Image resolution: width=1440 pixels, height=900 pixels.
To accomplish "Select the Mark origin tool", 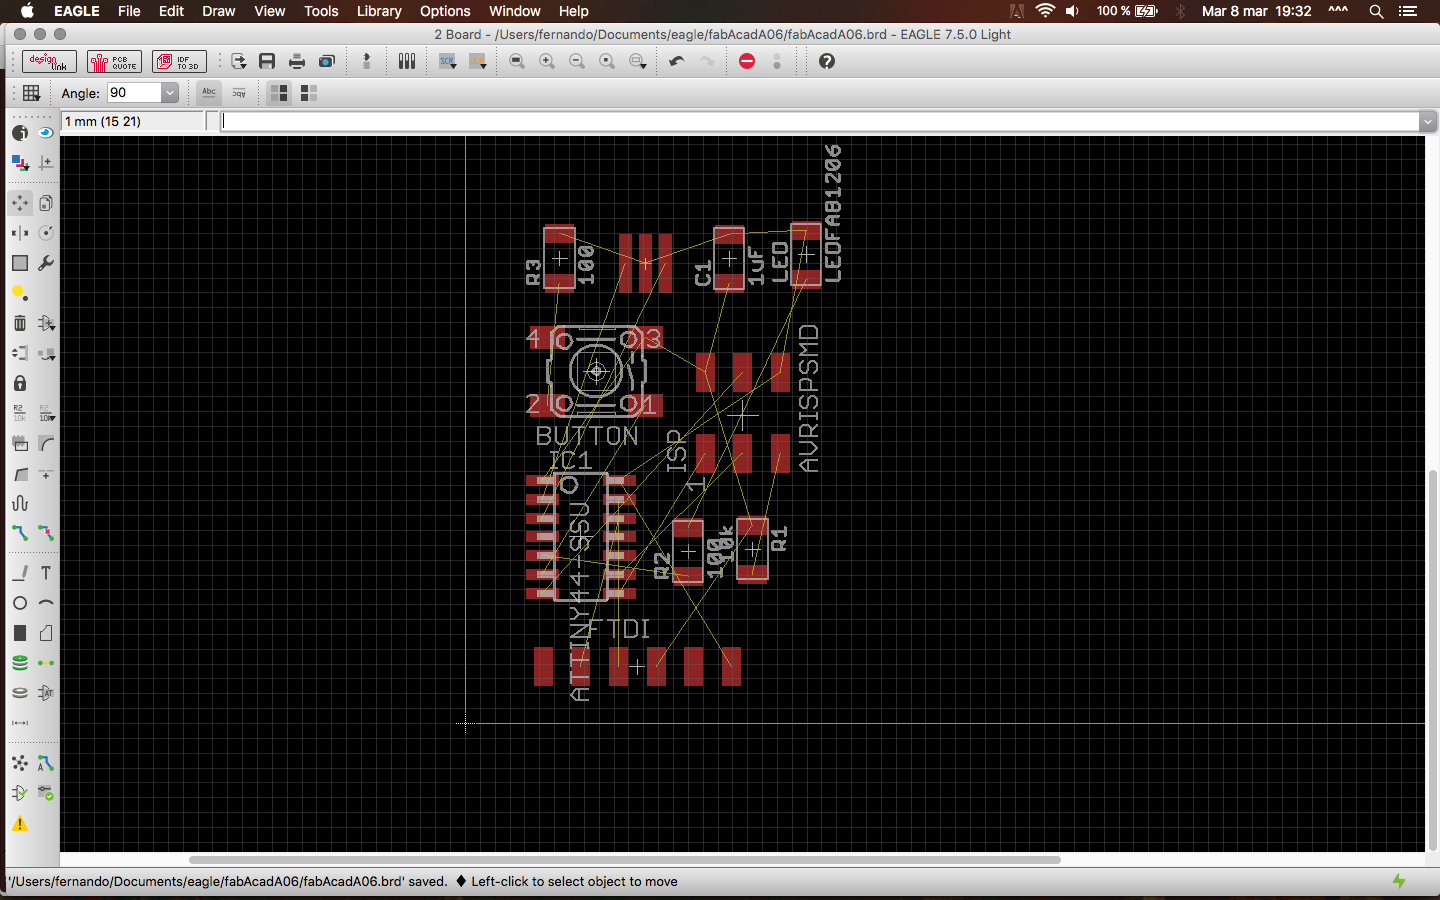I will click(46, 163).
